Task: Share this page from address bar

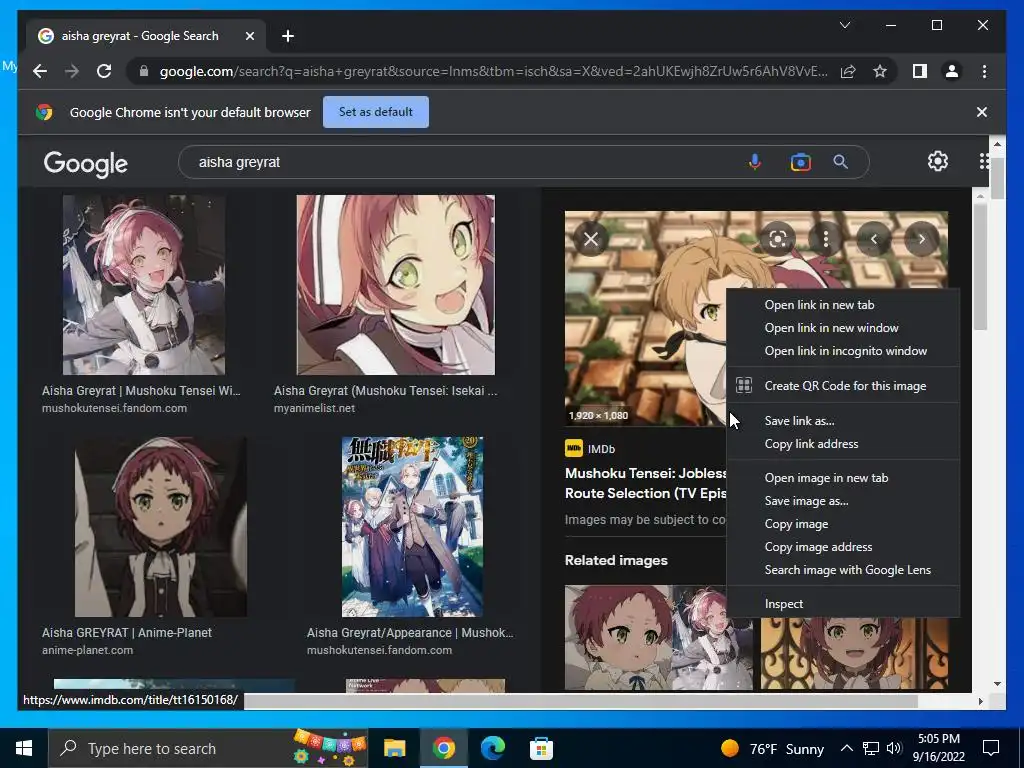Action: tap(848, 71)
